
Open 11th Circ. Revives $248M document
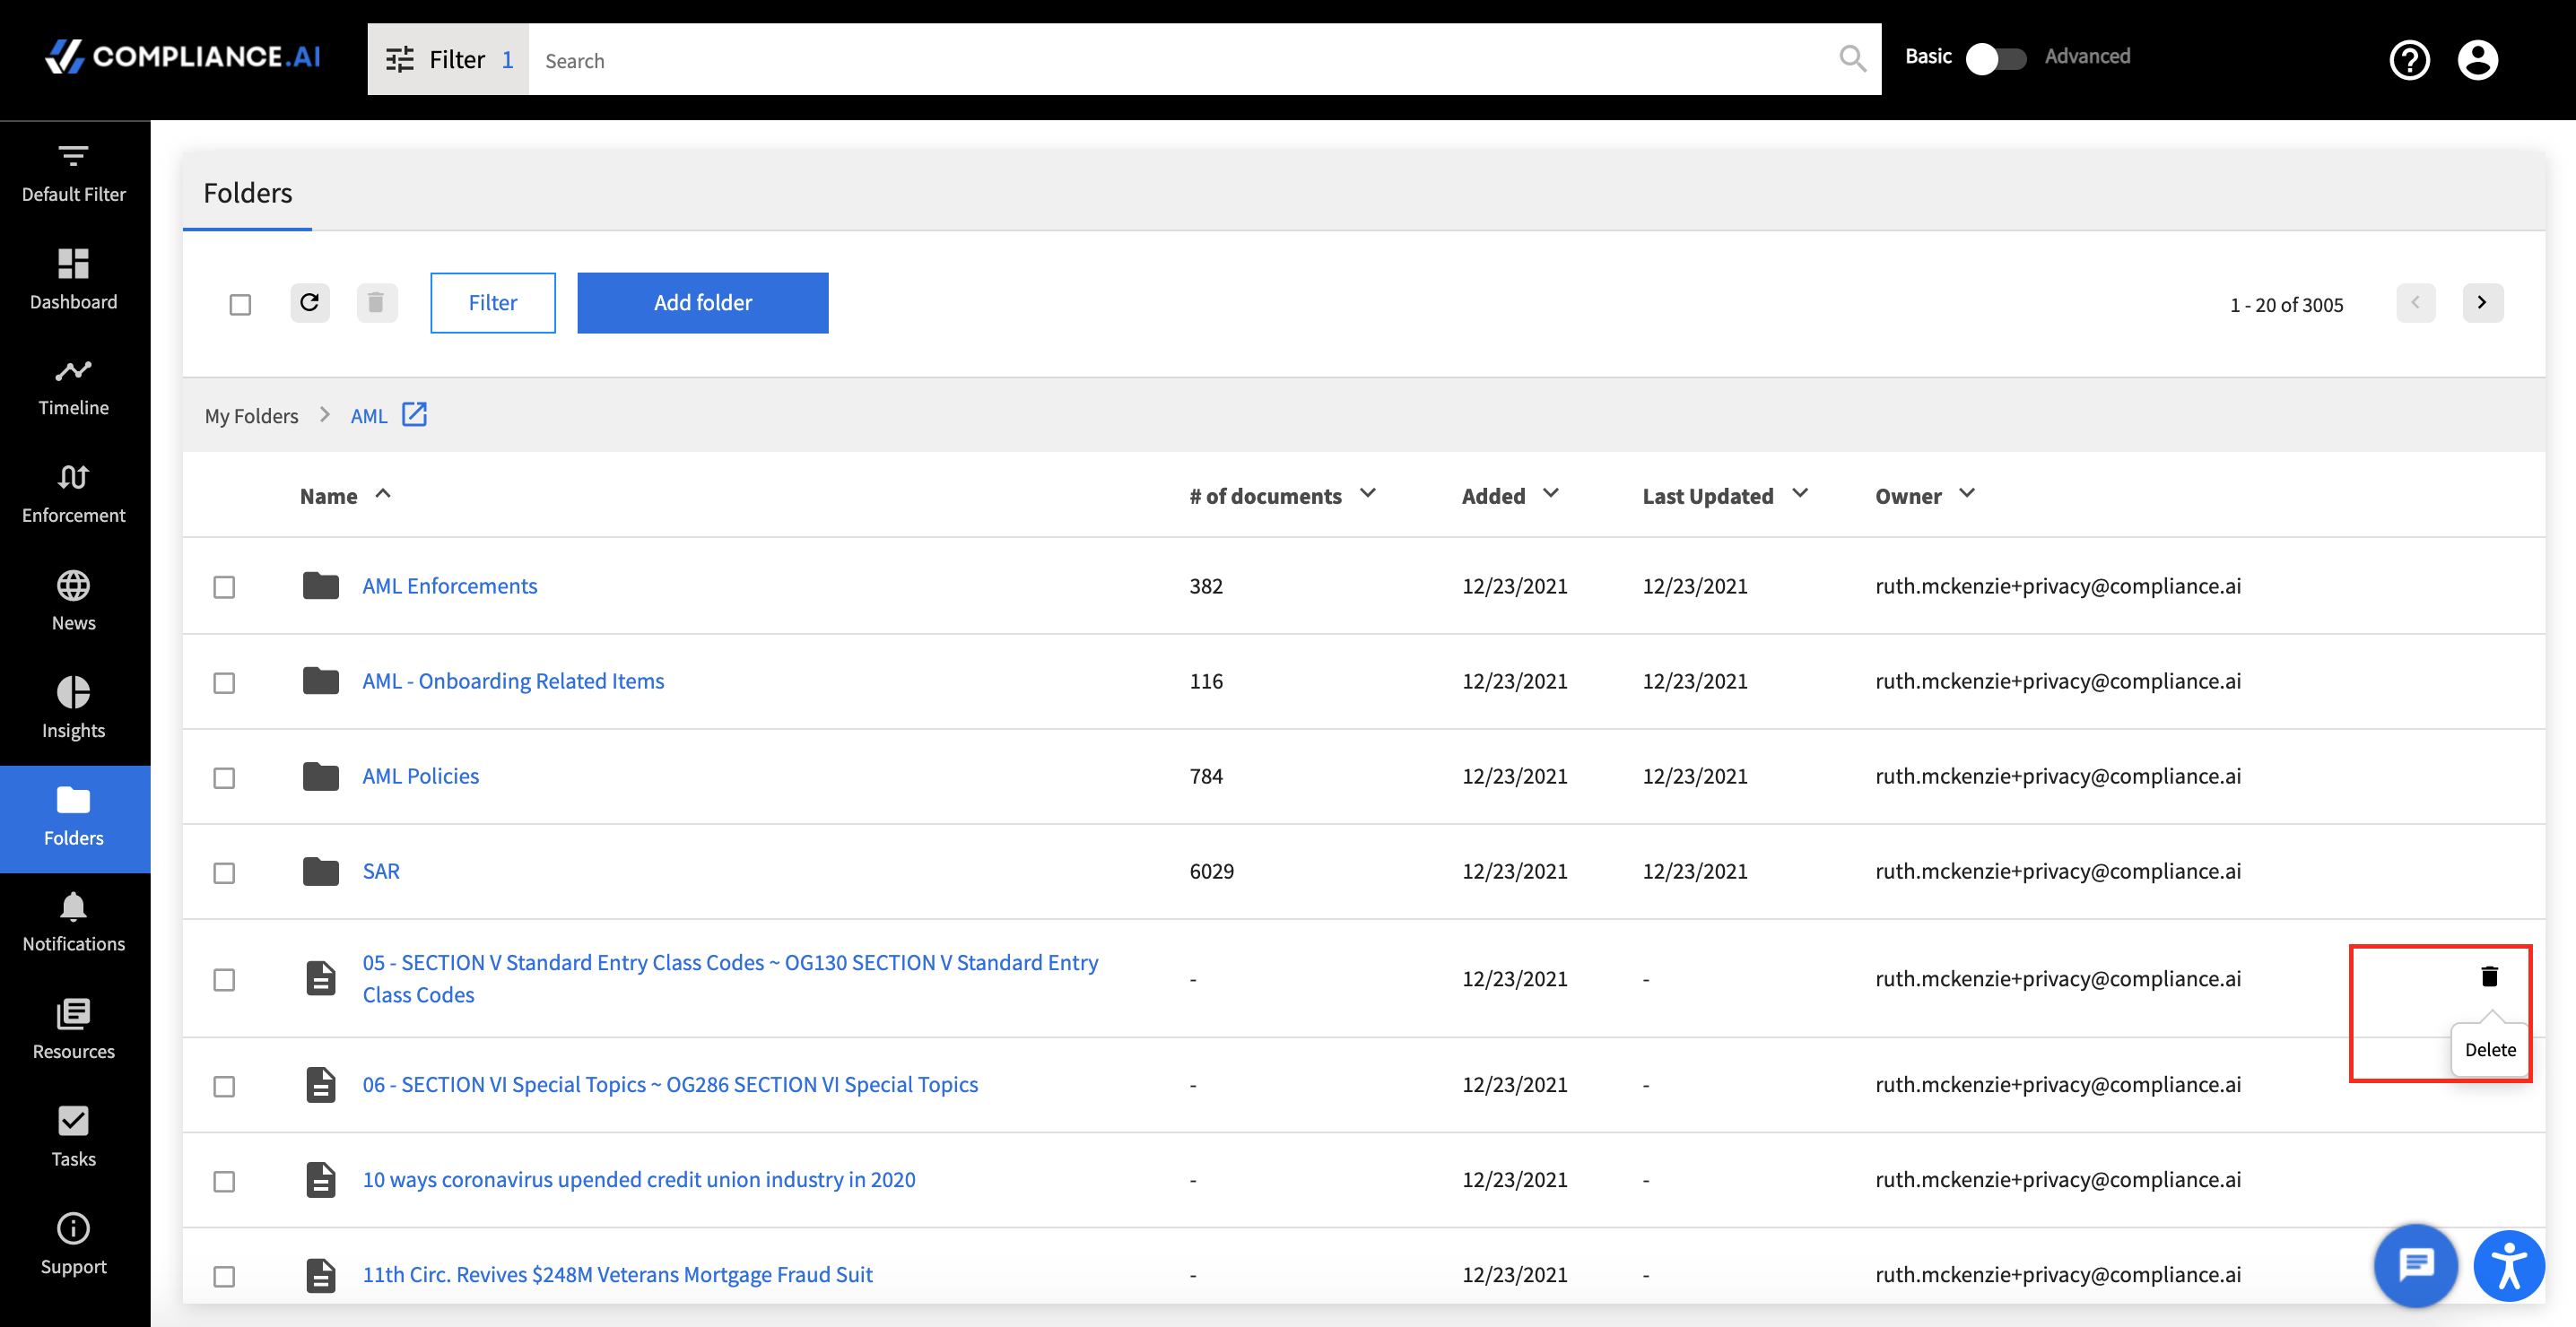pyautogui.click(x=617, y=1274)
